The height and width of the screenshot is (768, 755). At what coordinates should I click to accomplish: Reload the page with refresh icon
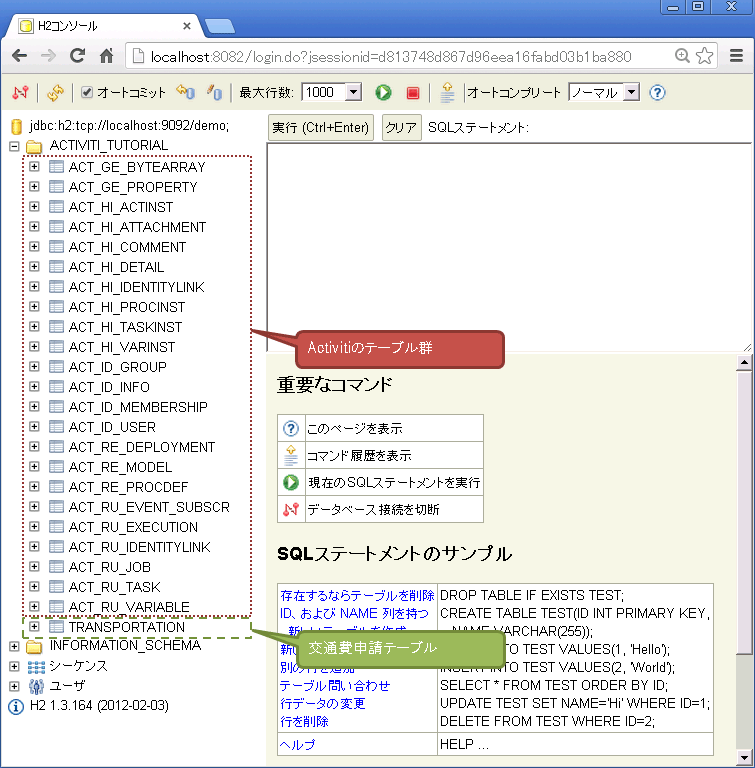(77, 55)
